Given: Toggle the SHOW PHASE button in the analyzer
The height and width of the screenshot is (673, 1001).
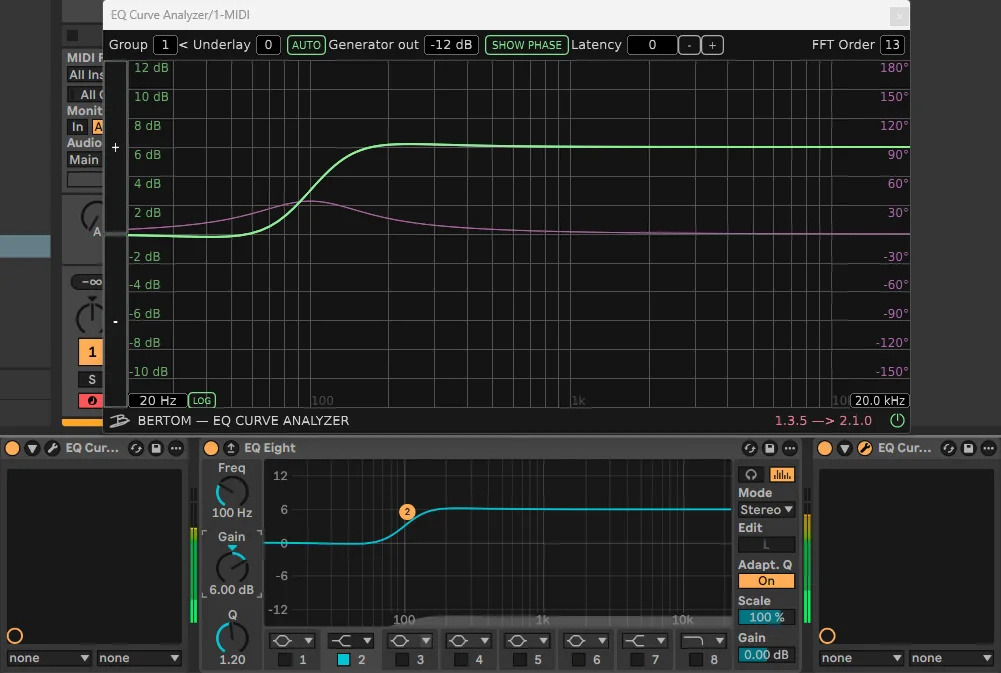Looking at the screenshot, I should point(526,44).
